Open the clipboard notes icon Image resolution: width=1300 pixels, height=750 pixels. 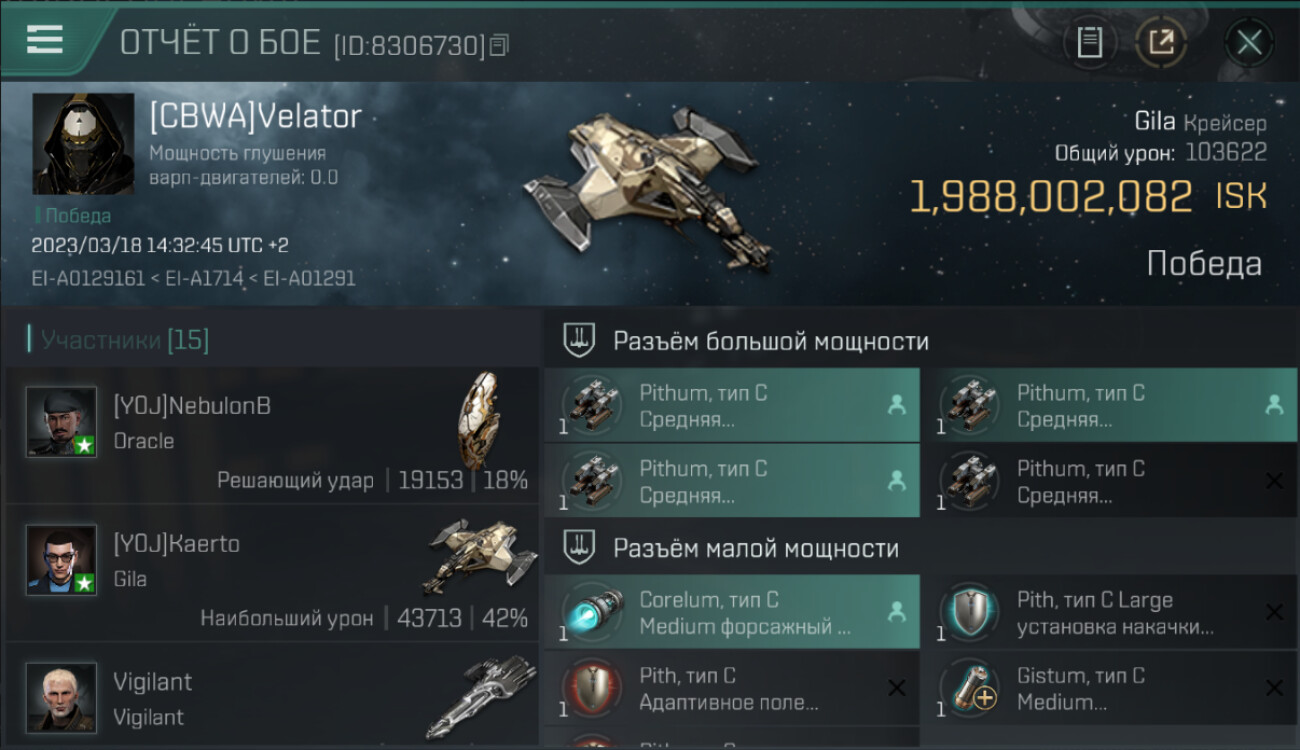pos(1090,43)
